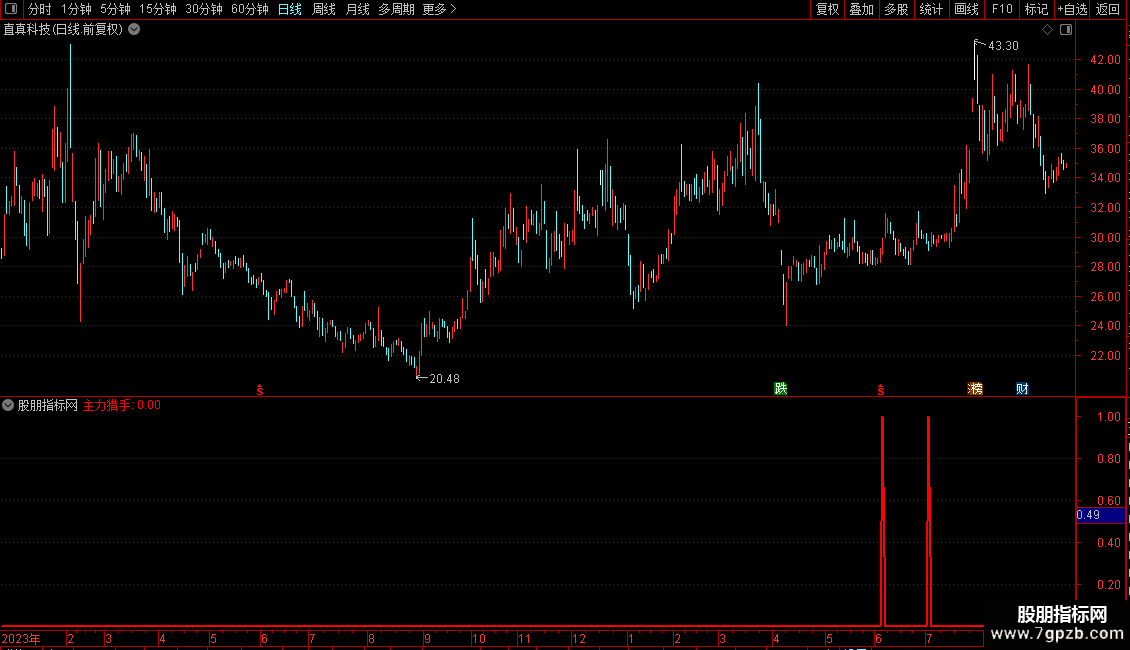Image resolution: width=1130 pixels, height=650 pixels.
Task: Add stock via +自选 button
Action: point(1072,9)
